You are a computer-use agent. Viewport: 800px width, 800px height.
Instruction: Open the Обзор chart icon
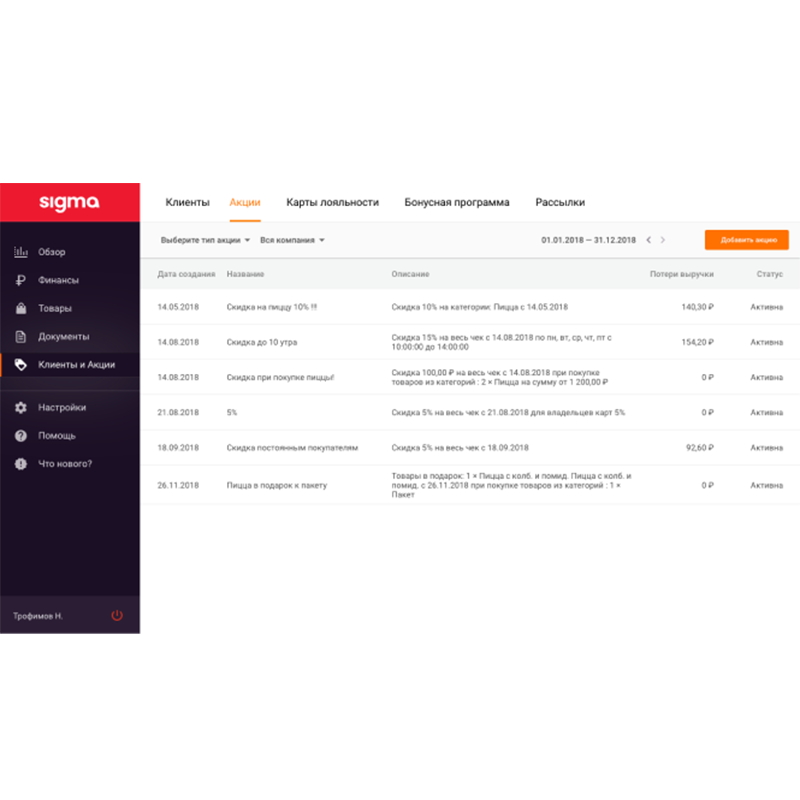21,252
